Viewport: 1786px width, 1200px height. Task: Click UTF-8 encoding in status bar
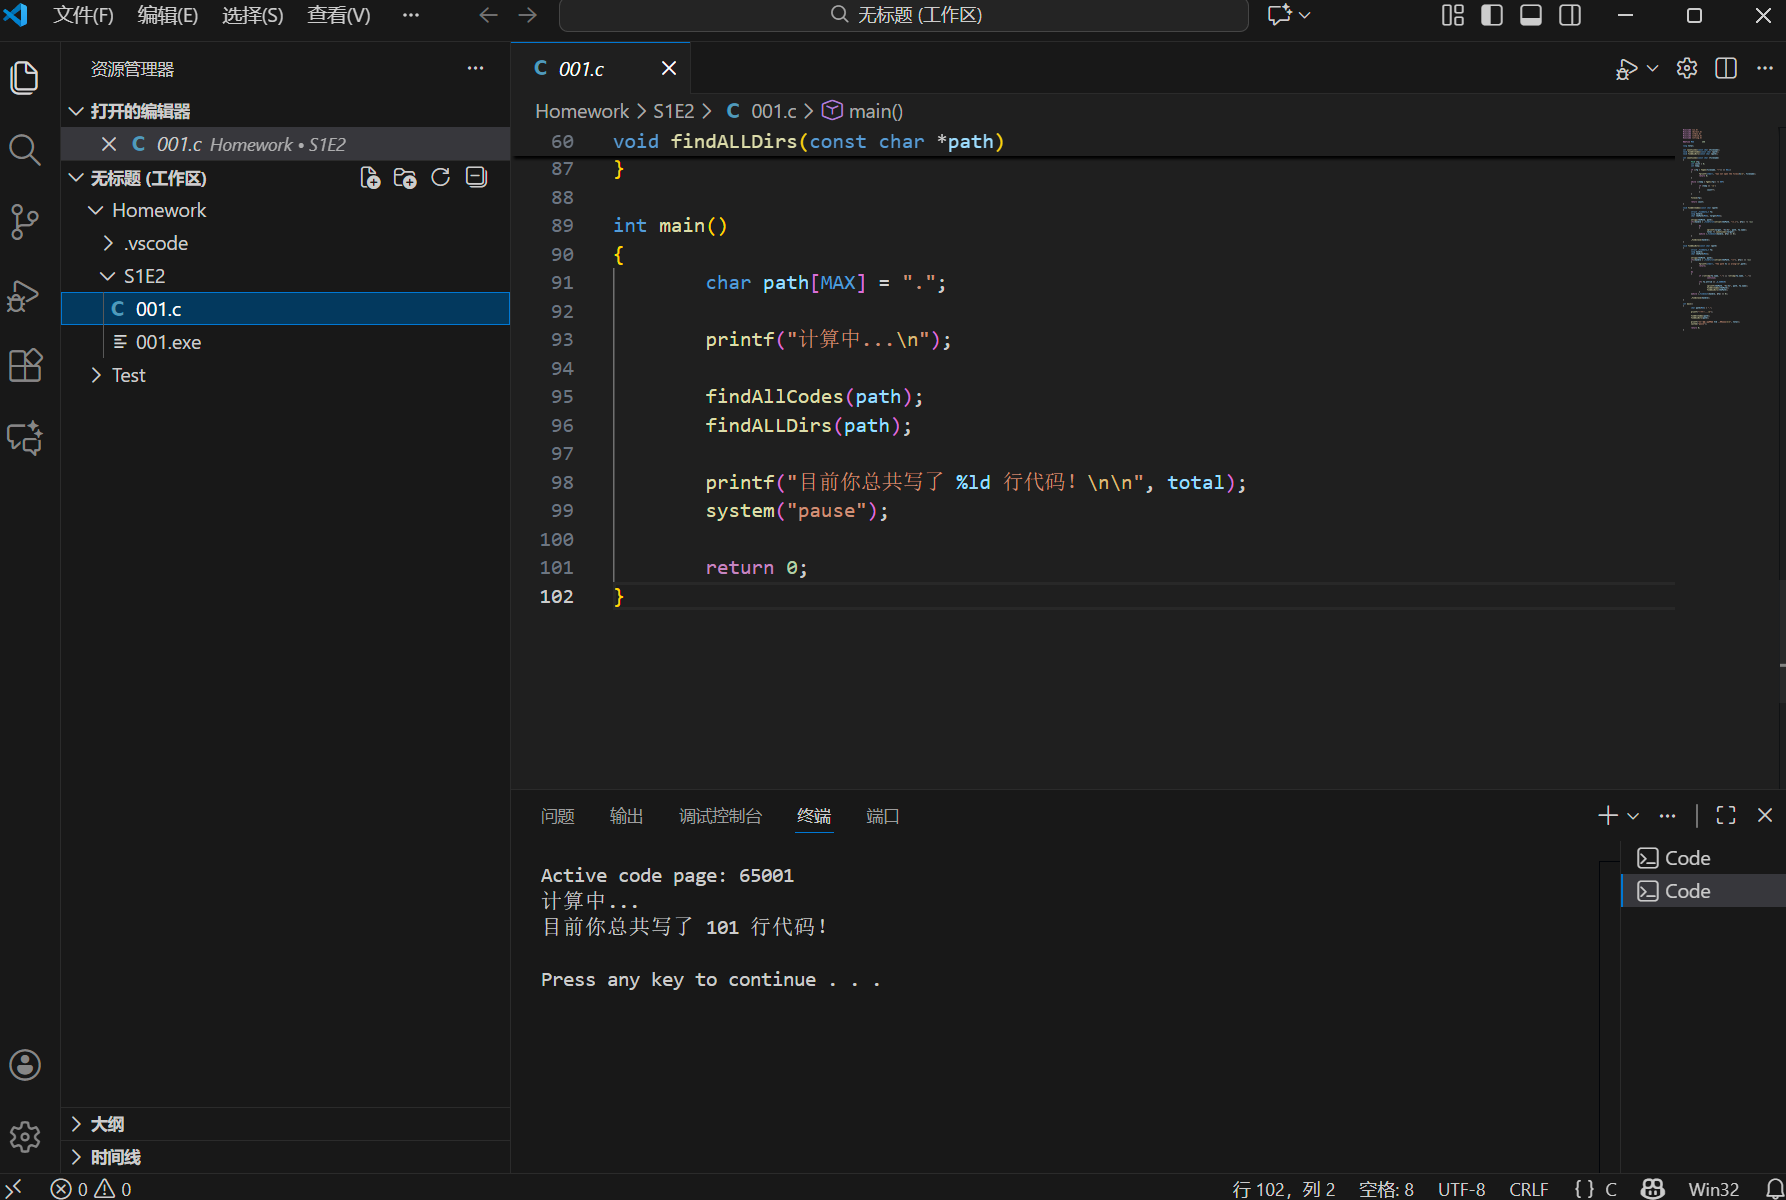(x=1461, y=1189)
